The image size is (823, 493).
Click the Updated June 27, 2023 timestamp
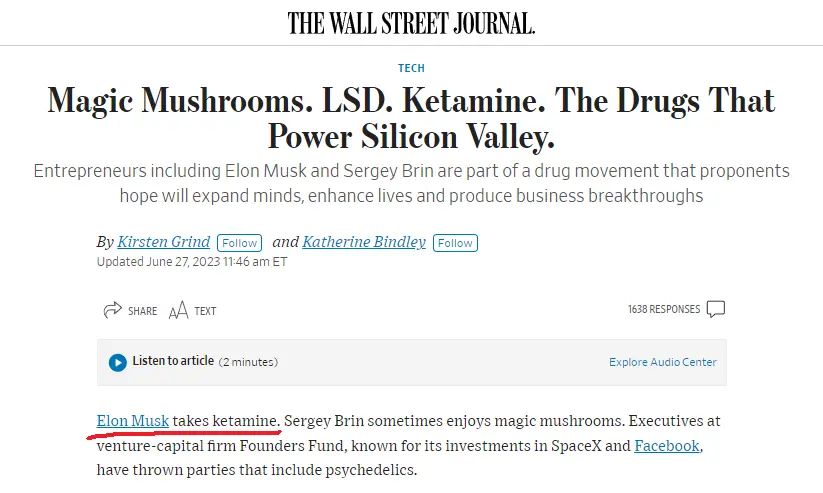pos(192,261)
